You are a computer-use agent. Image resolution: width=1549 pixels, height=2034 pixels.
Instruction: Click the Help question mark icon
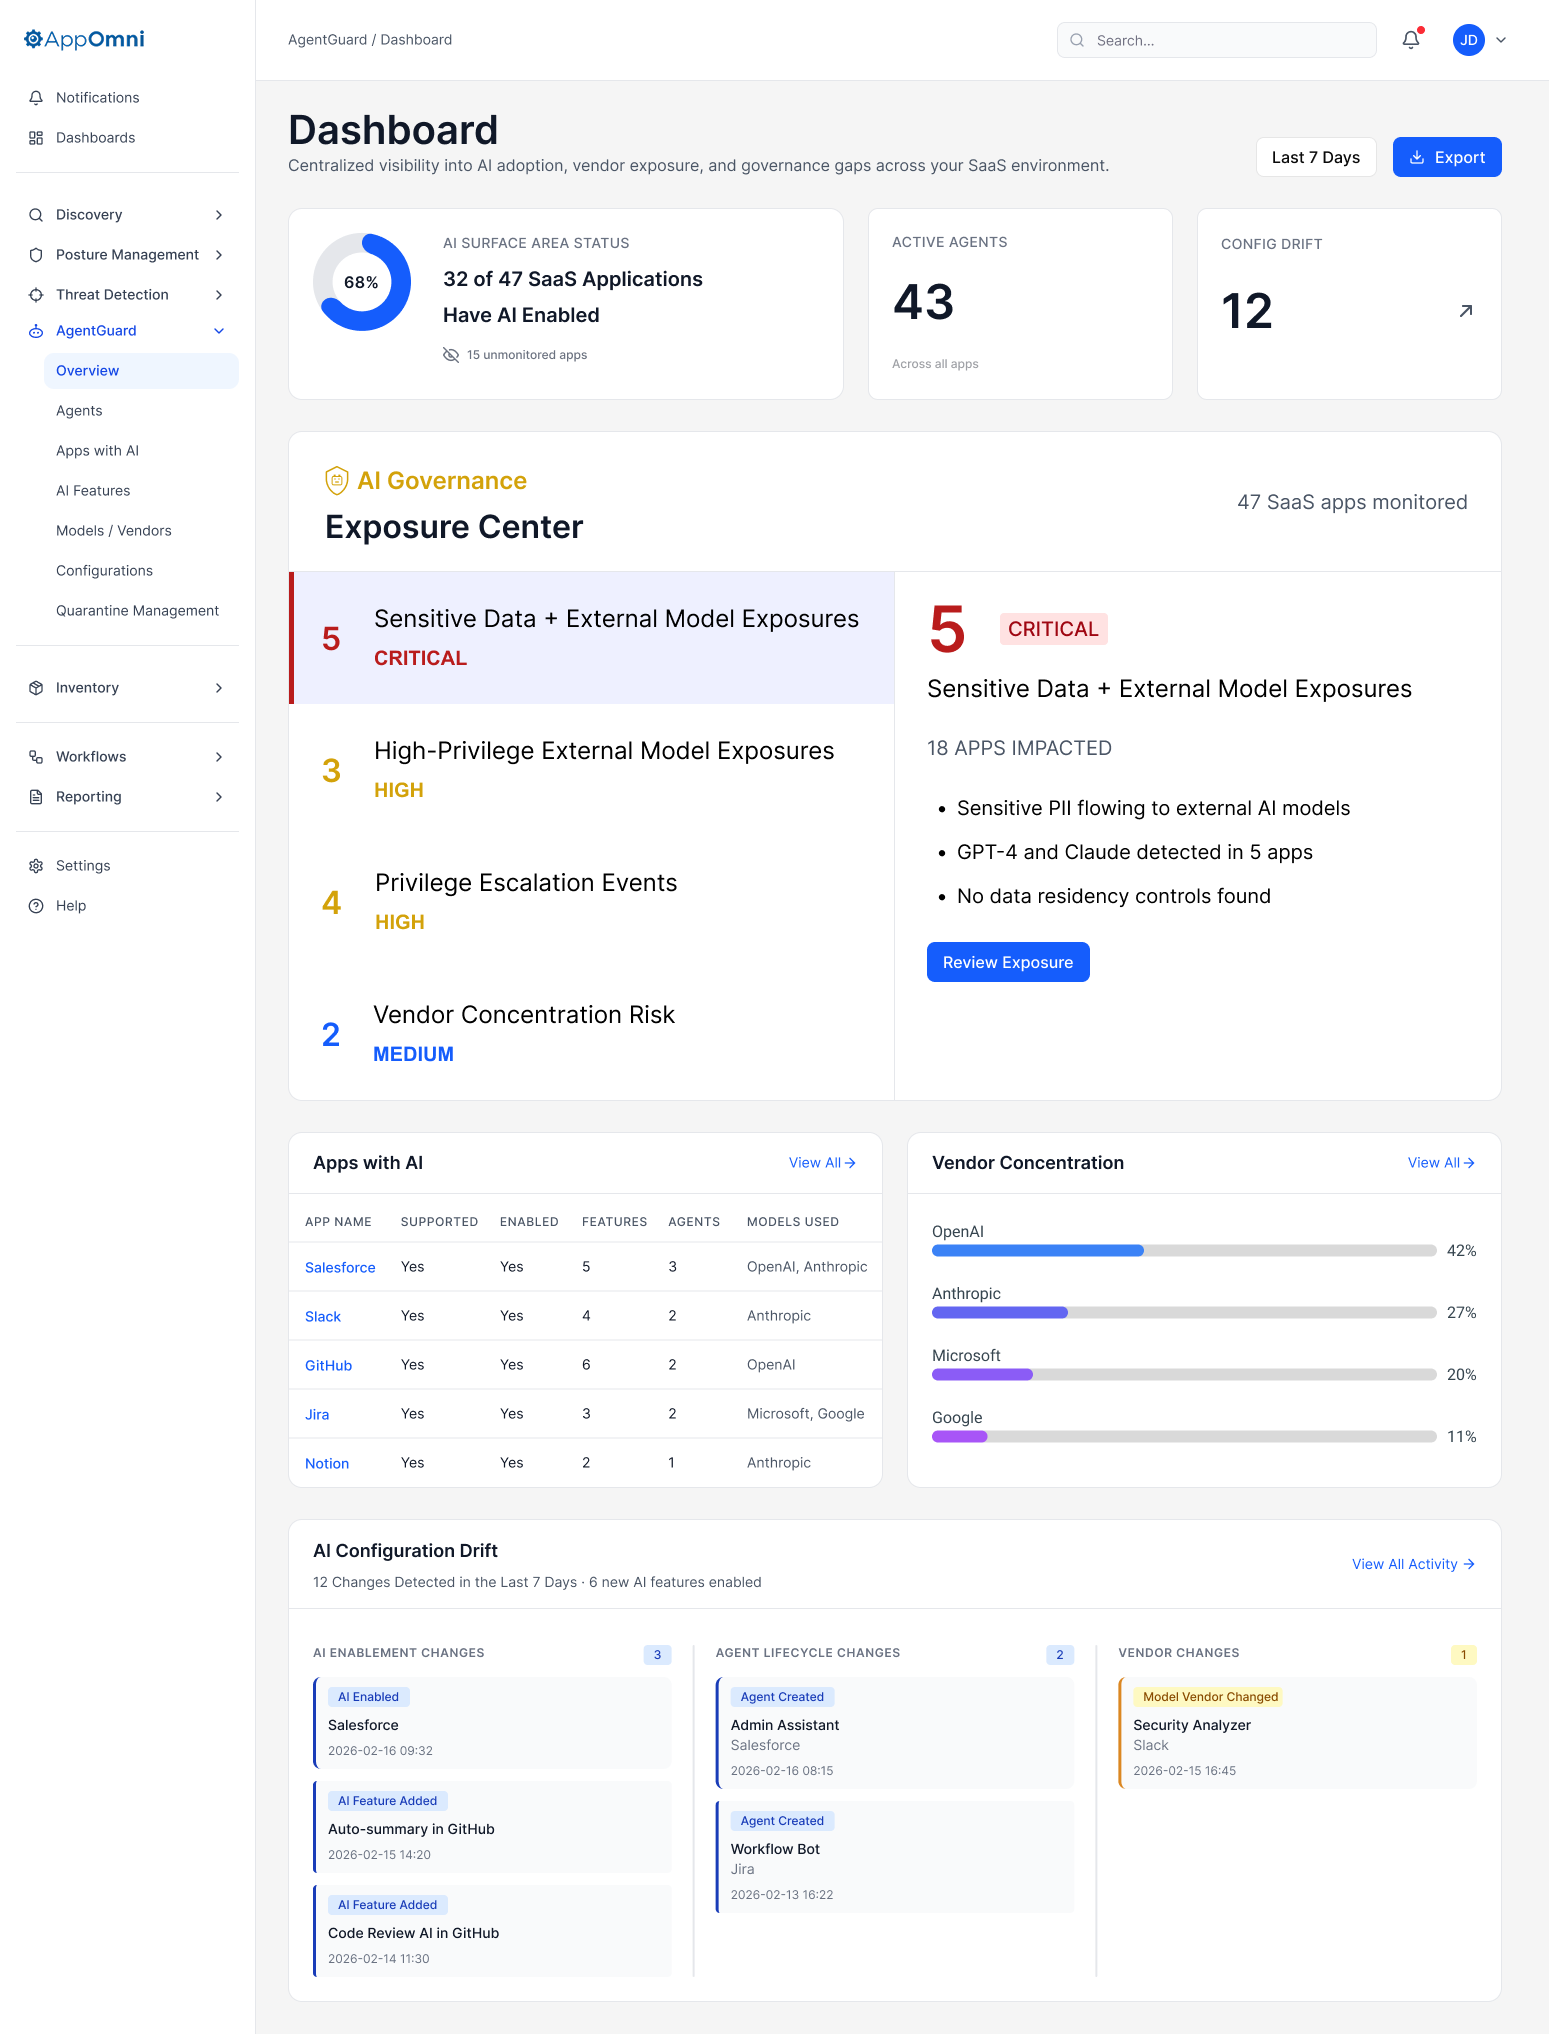(x=36, y=906)
